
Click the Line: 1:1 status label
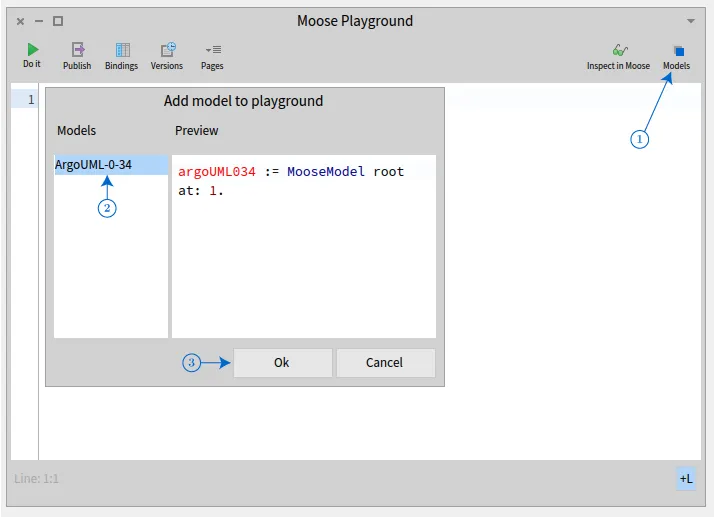tap(36, 478)
